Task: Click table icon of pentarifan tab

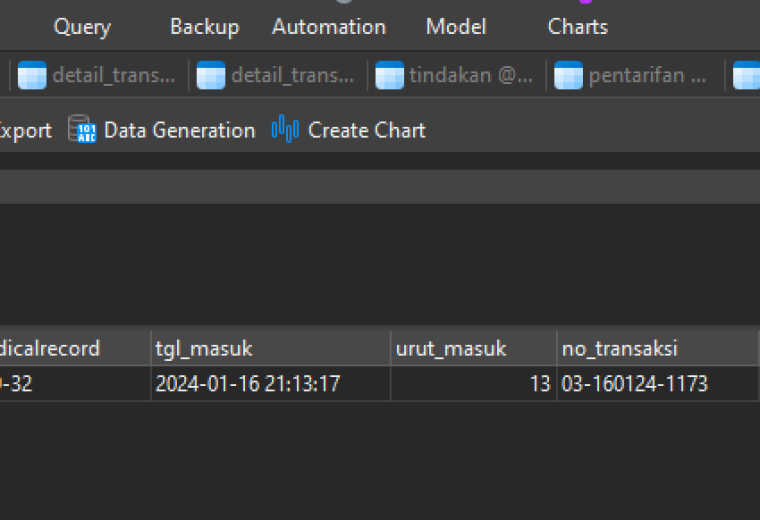Action: click(569, 75)
